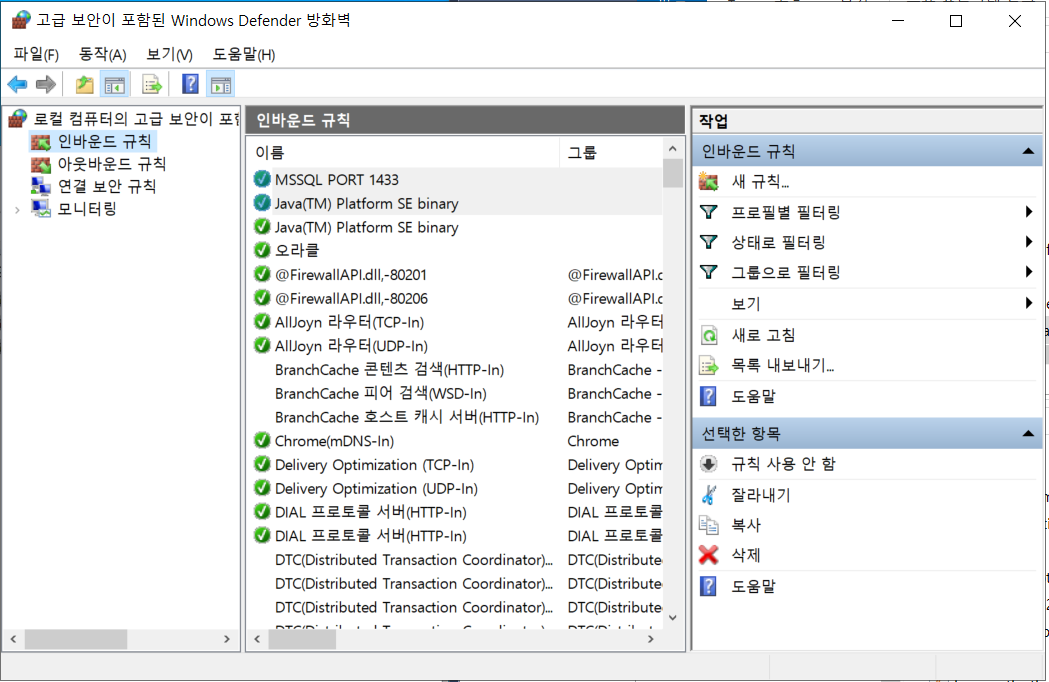Screen dimensions: 1049x682
Task: Select the AllJoyn 라우터(UDP-In) rule
Action: tap(351, 346)
